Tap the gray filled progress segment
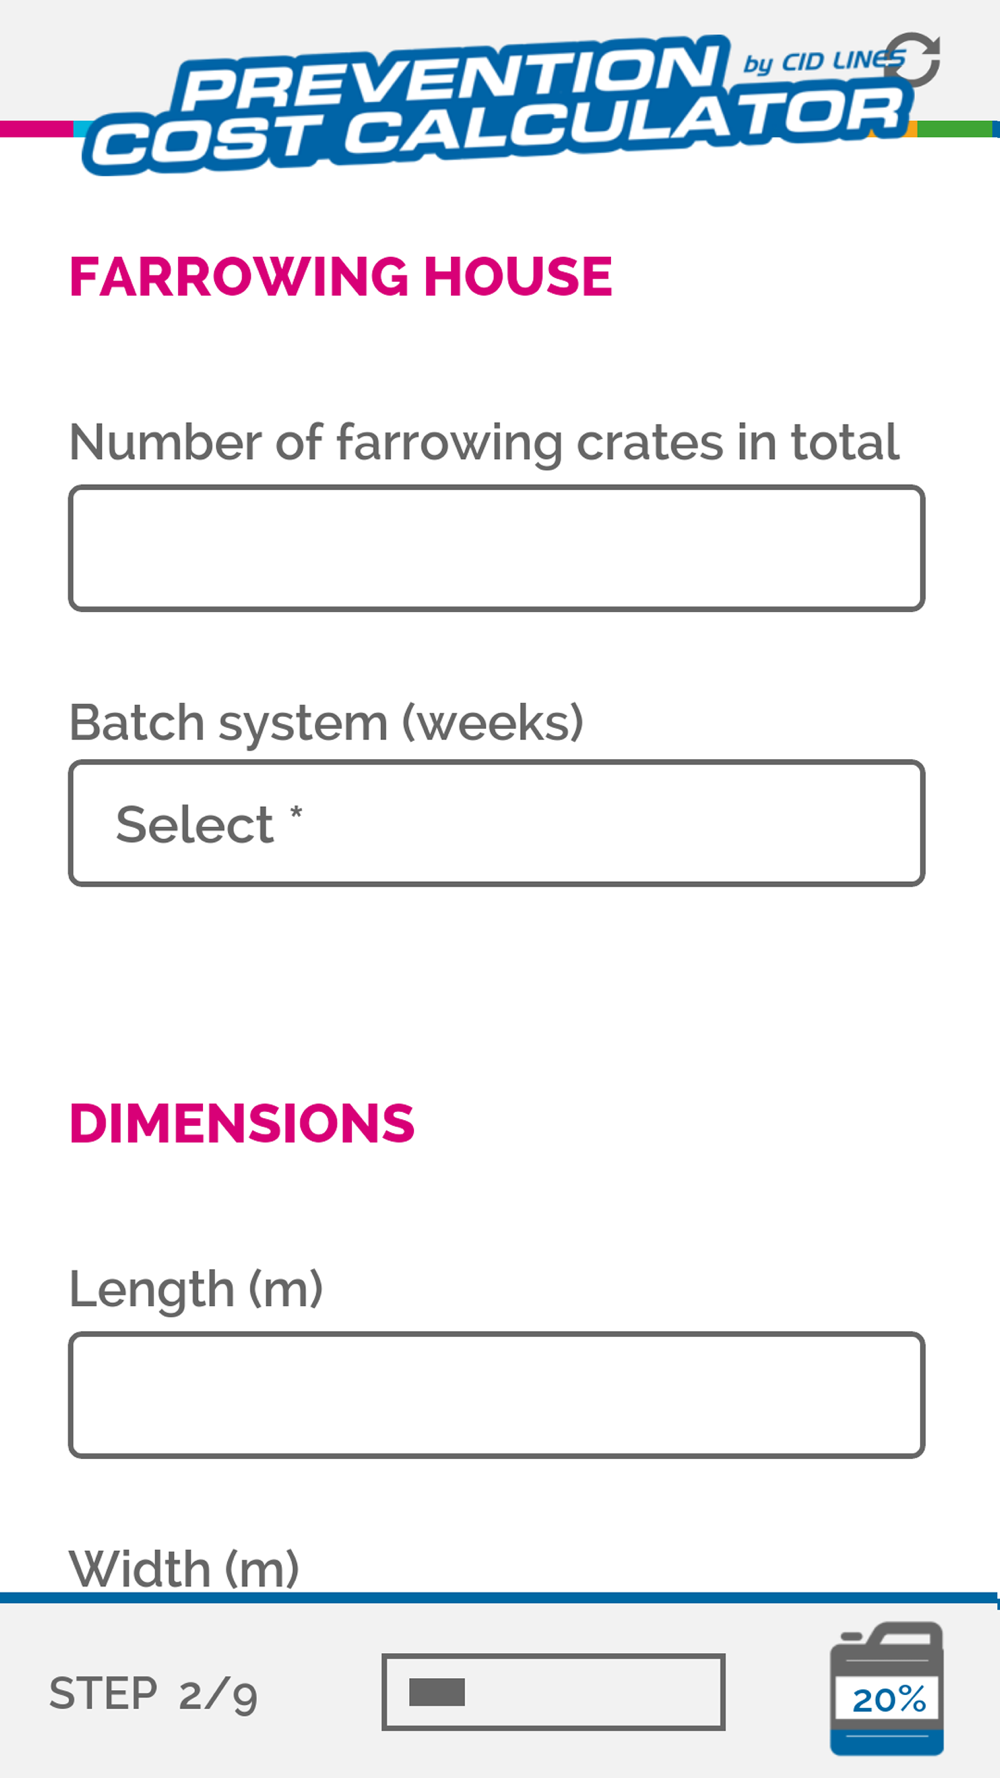The width and height of the screenshot is (1000, 1778). 437,1692
